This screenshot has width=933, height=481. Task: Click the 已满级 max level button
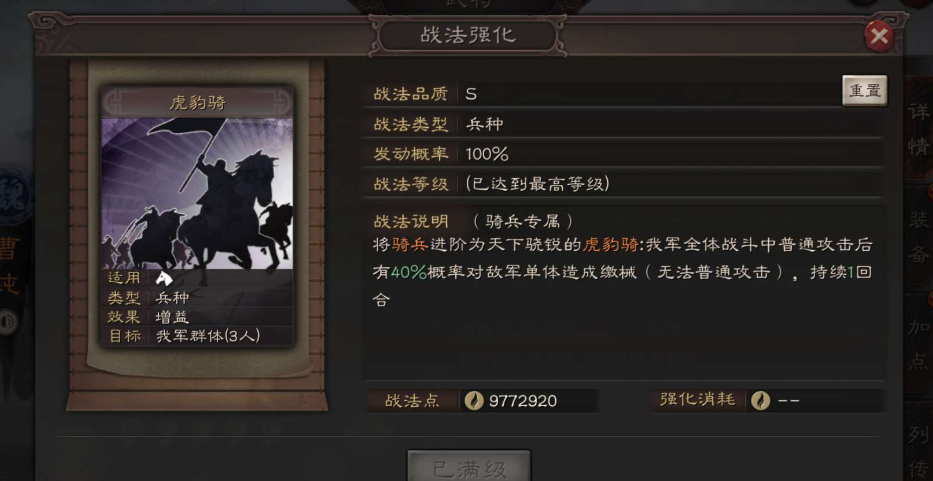(469, 467)
